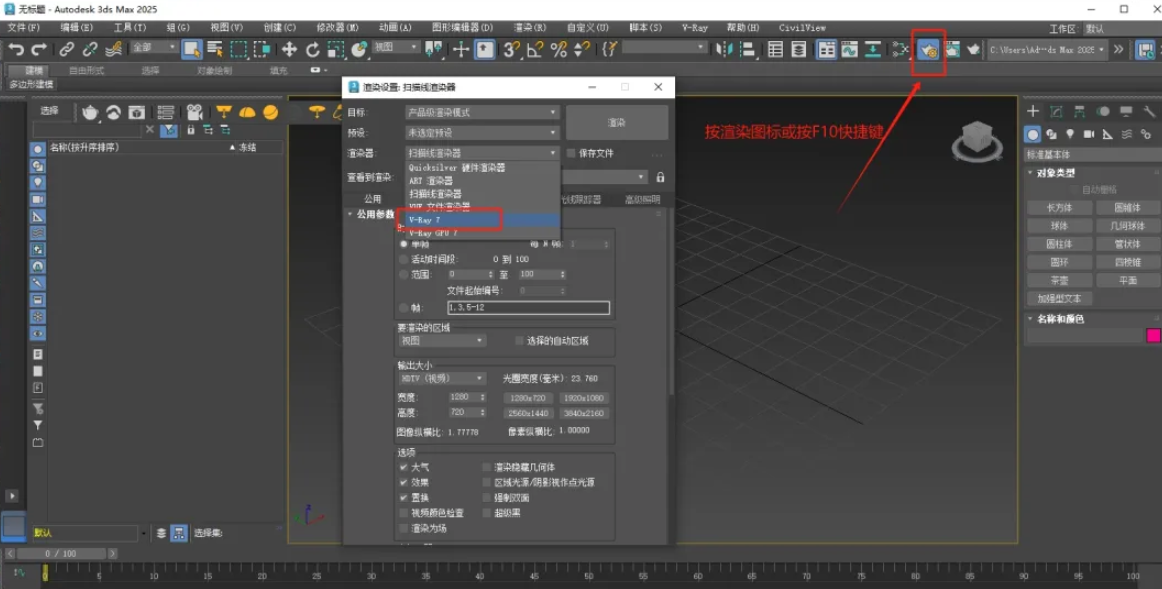Click the Undo arrow in main toolbar
1162x589 pixels.
tap(16, 49)
